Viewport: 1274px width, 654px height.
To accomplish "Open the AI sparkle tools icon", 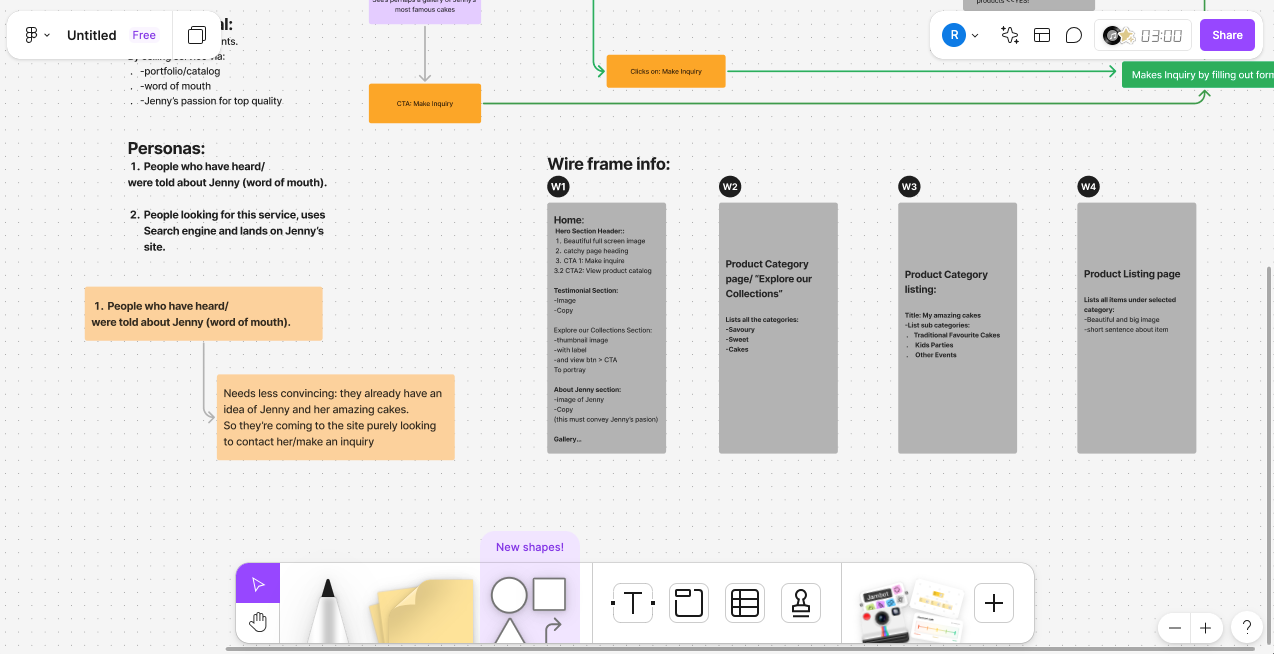I will [1010, 35].
